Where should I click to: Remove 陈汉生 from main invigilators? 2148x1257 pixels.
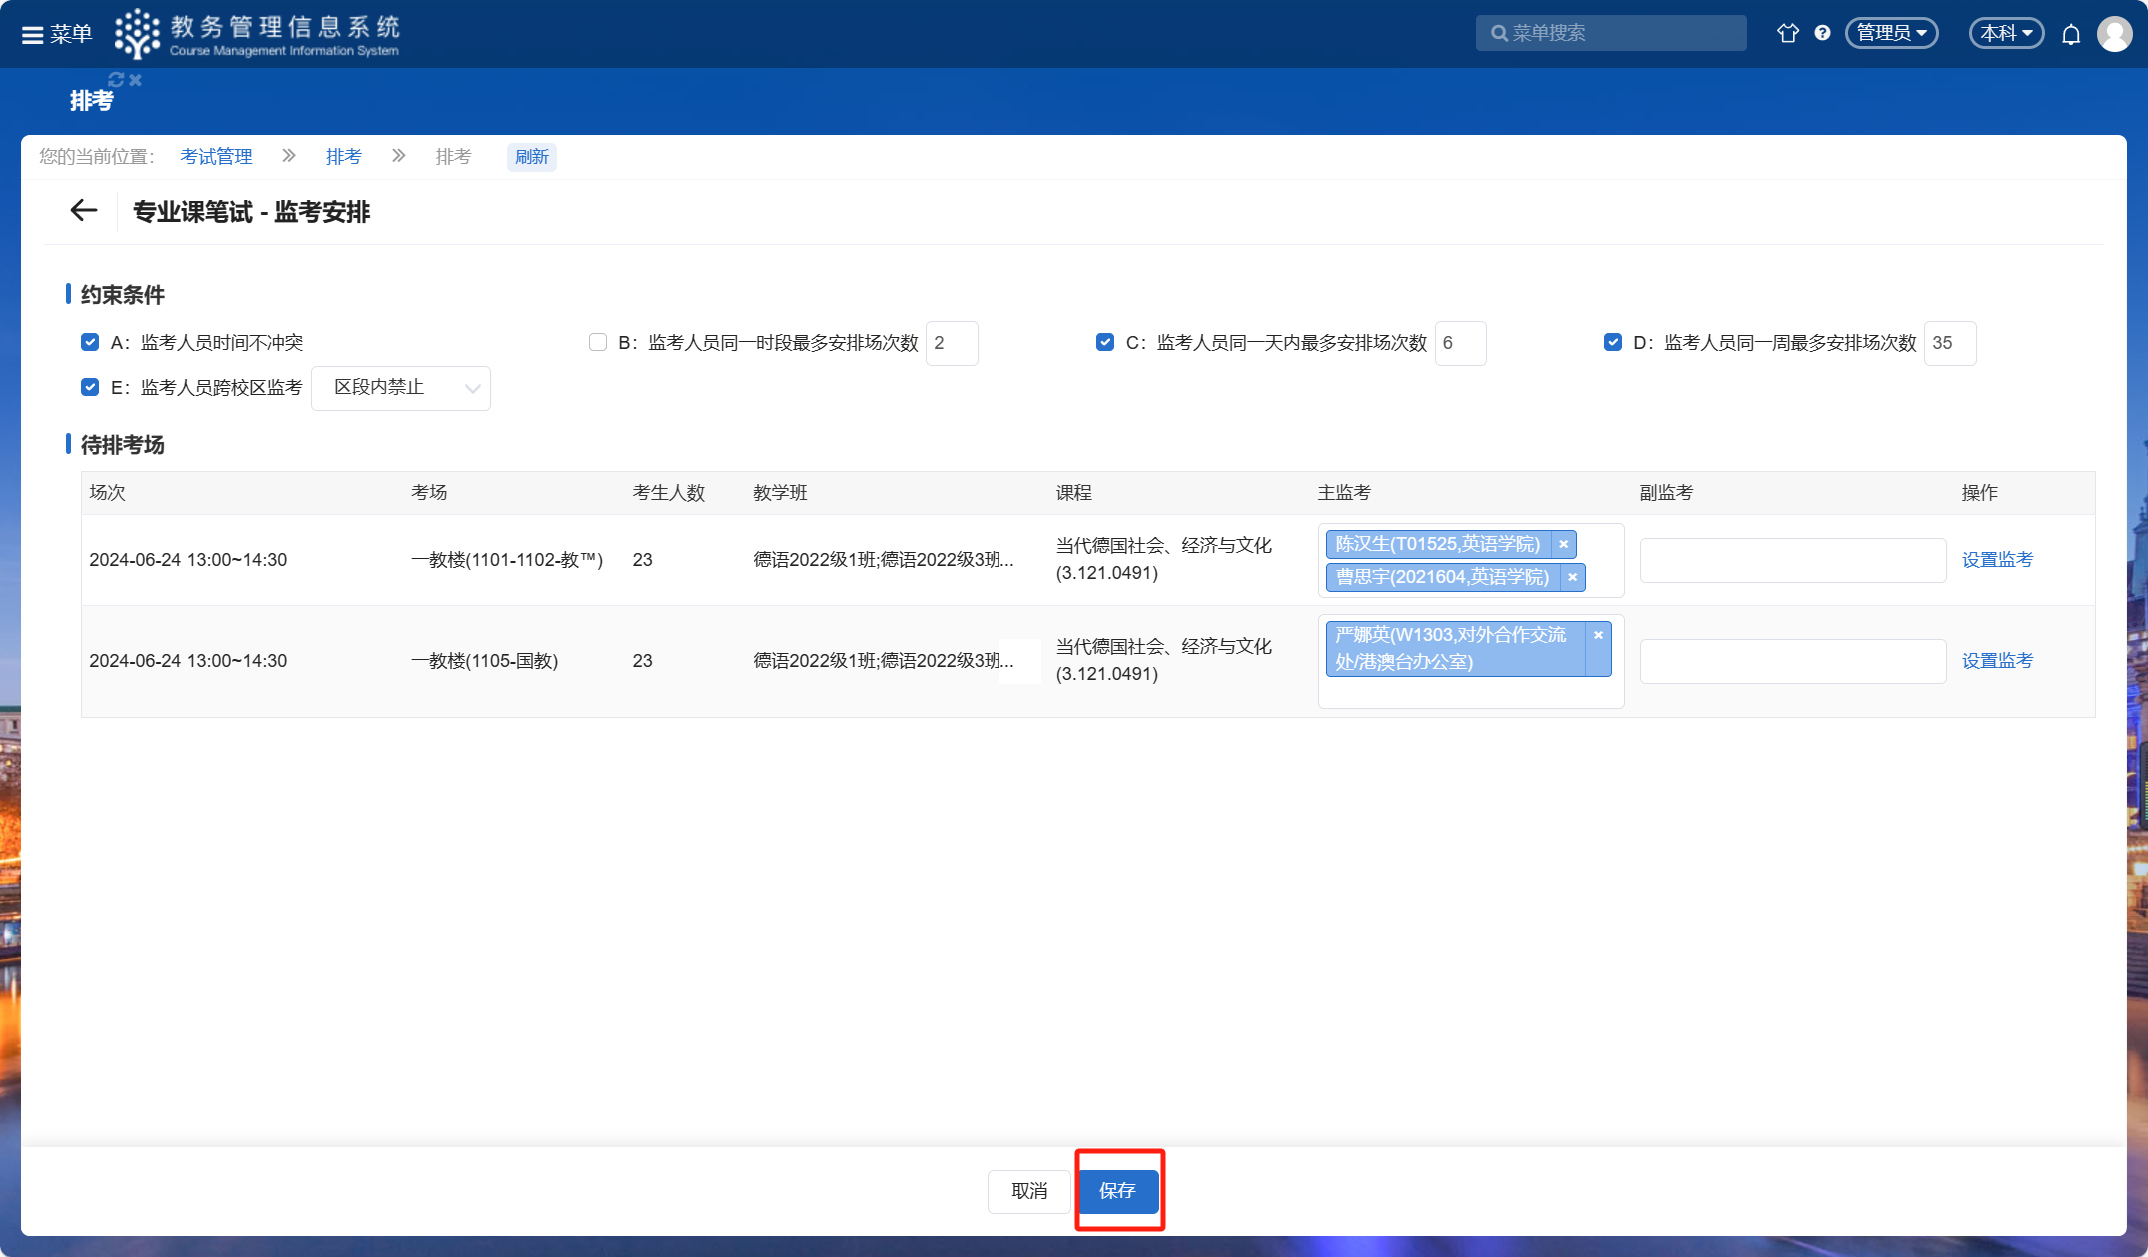pos(1563,544)
